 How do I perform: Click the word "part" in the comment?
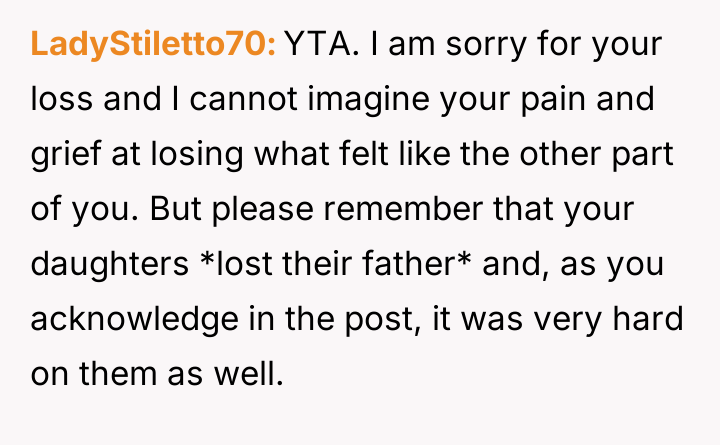coord(658,155)
